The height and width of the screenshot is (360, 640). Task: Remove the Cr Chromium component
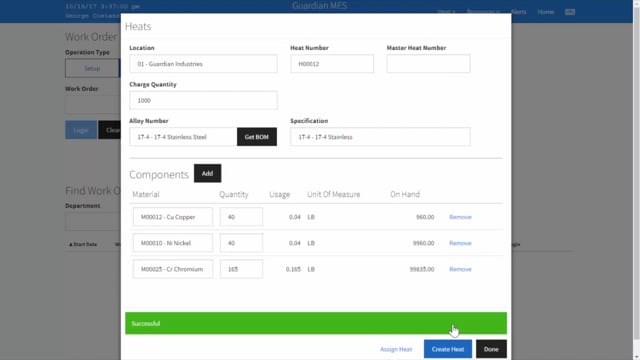tap(460, 269)
